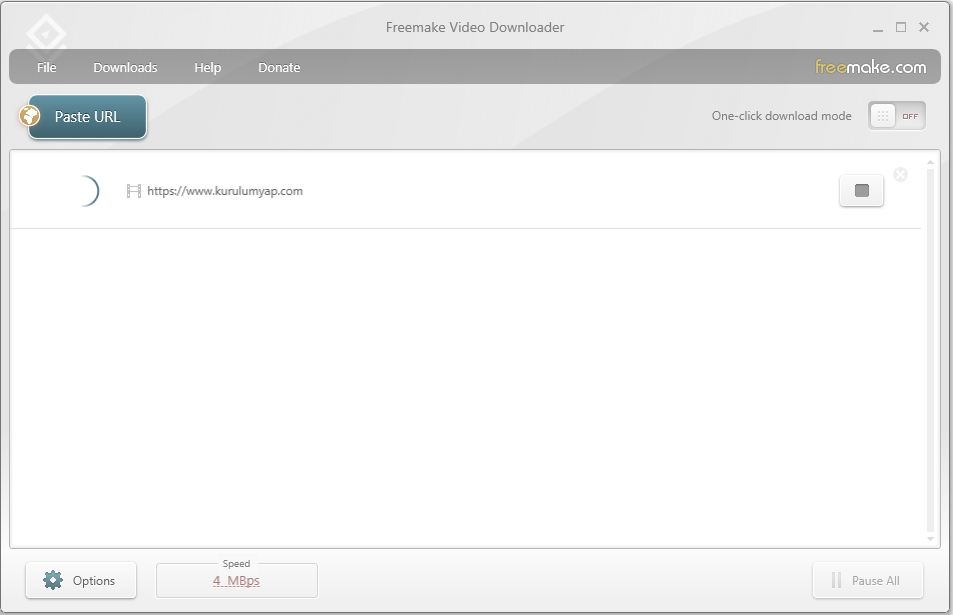Click the film strip icon beside the URL
The image size is (953, 615).
[x=134, y=191]
